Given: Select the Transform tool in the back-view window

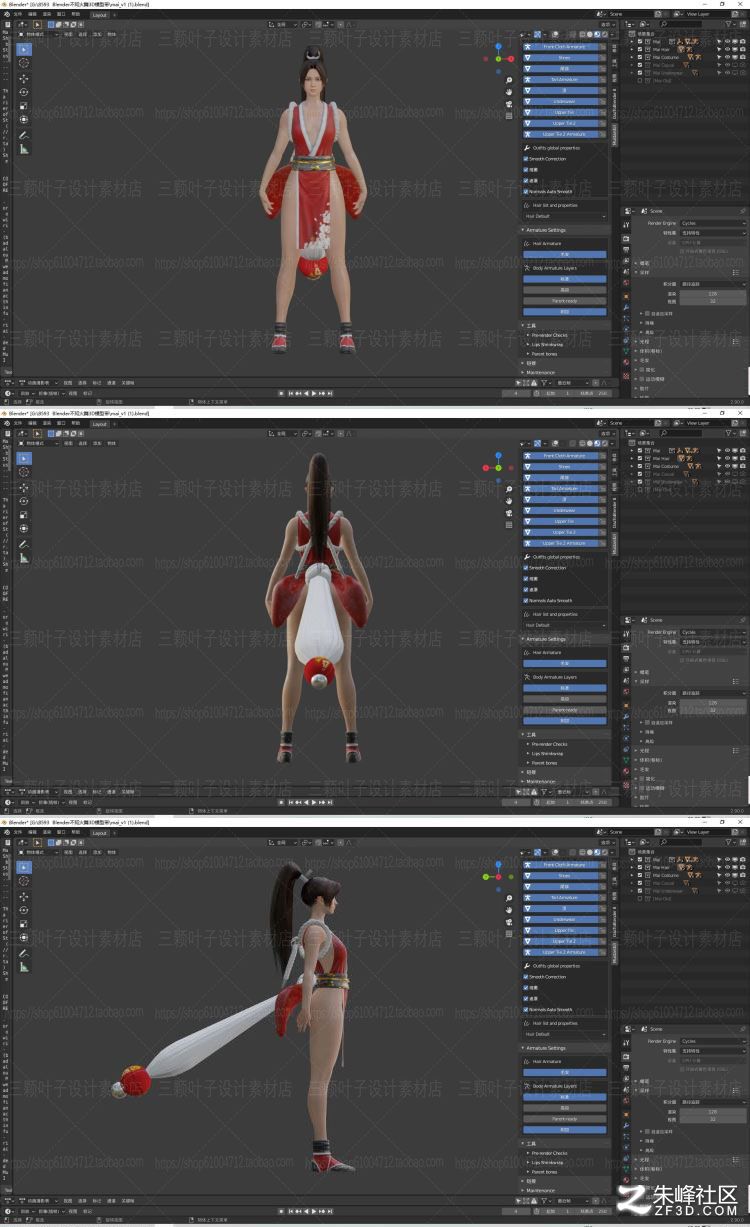Looking at the screenshot, I should (x=24, y=529).
